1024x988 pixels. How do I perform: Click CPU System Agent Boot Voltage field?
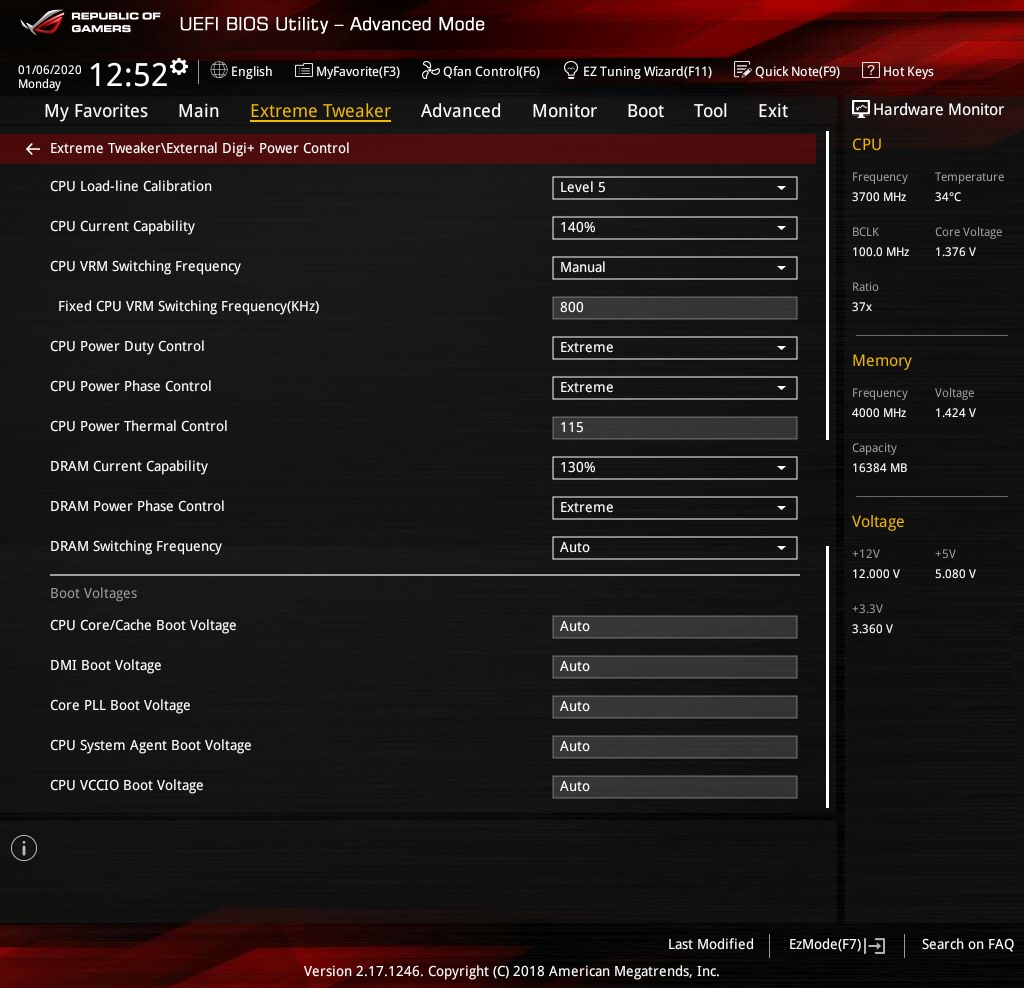tap(675, 746)
